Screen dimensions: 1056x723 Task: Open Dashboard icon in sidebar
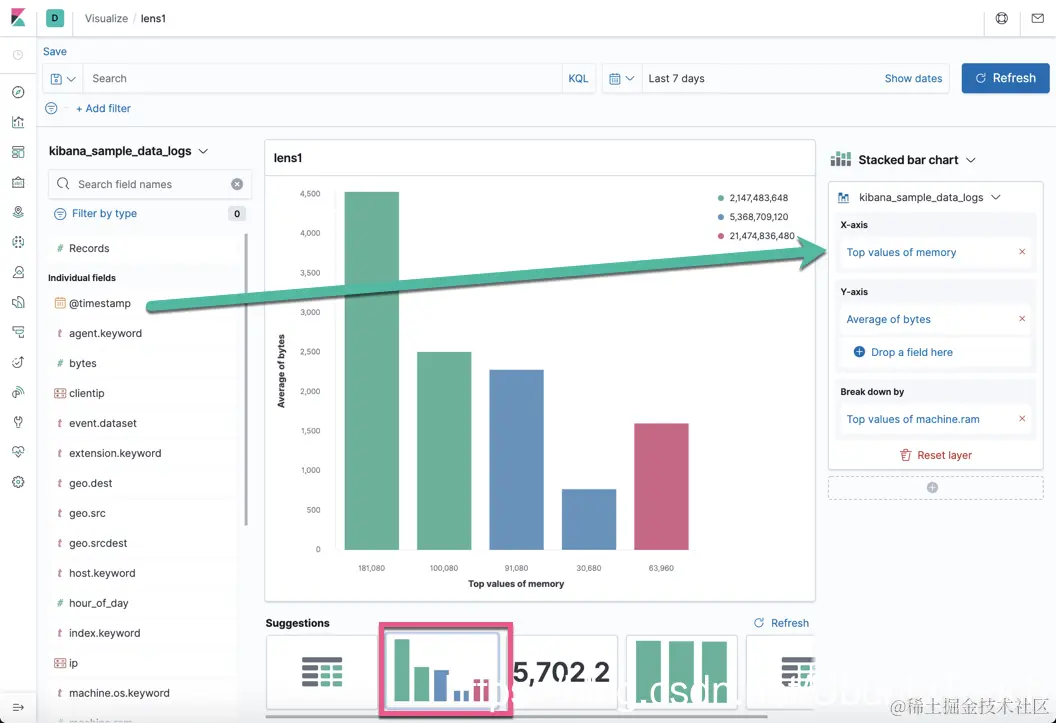pyautogui.click(x=18, y=152)
